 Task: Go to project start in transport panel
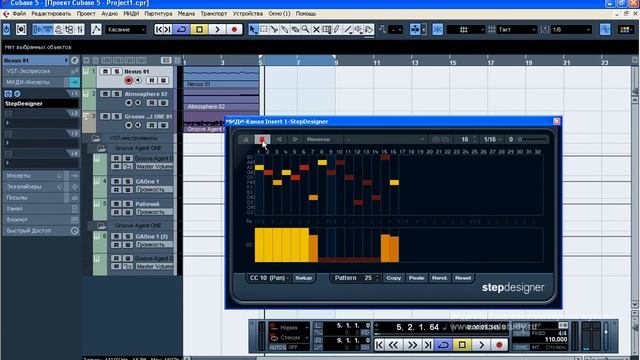click(x=379, y=345)
